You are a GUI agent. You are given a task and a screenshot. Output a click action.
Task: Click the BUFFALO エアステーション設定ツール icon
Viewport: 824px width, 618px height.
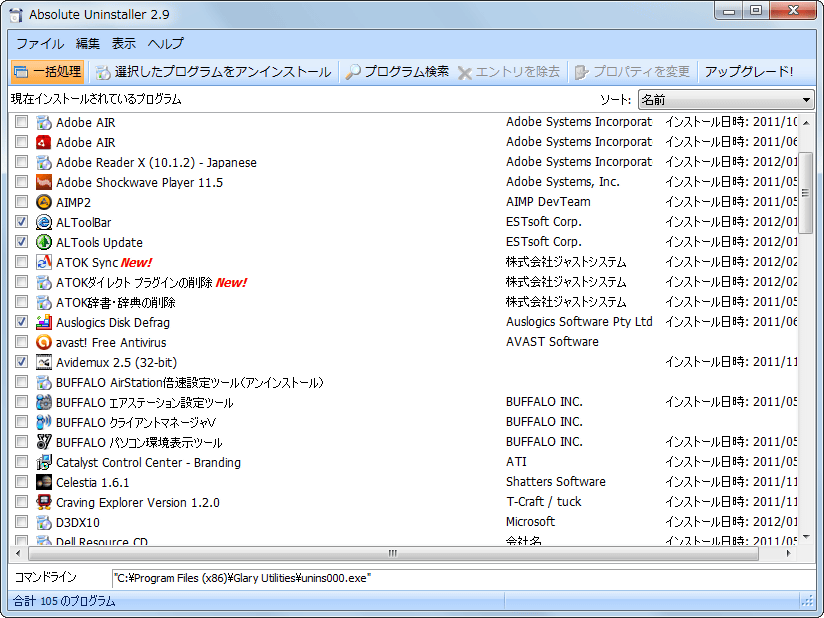(x=44, y=403)
